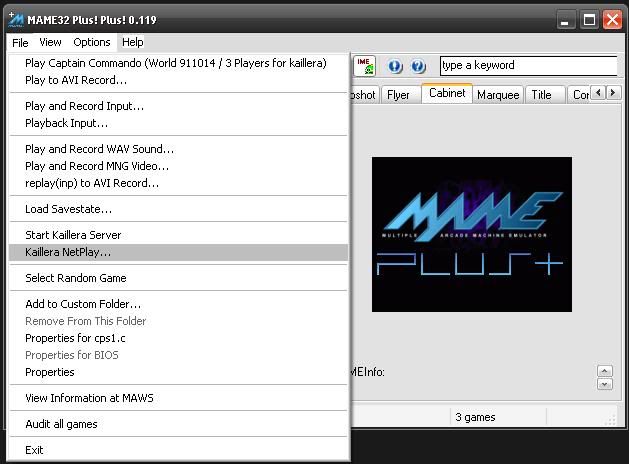
Task: Click the 3 games status text
Action: 475,417
